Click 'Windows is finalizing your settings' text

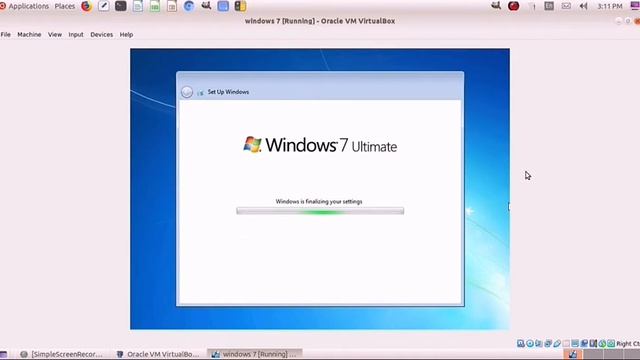coord(319,201)
